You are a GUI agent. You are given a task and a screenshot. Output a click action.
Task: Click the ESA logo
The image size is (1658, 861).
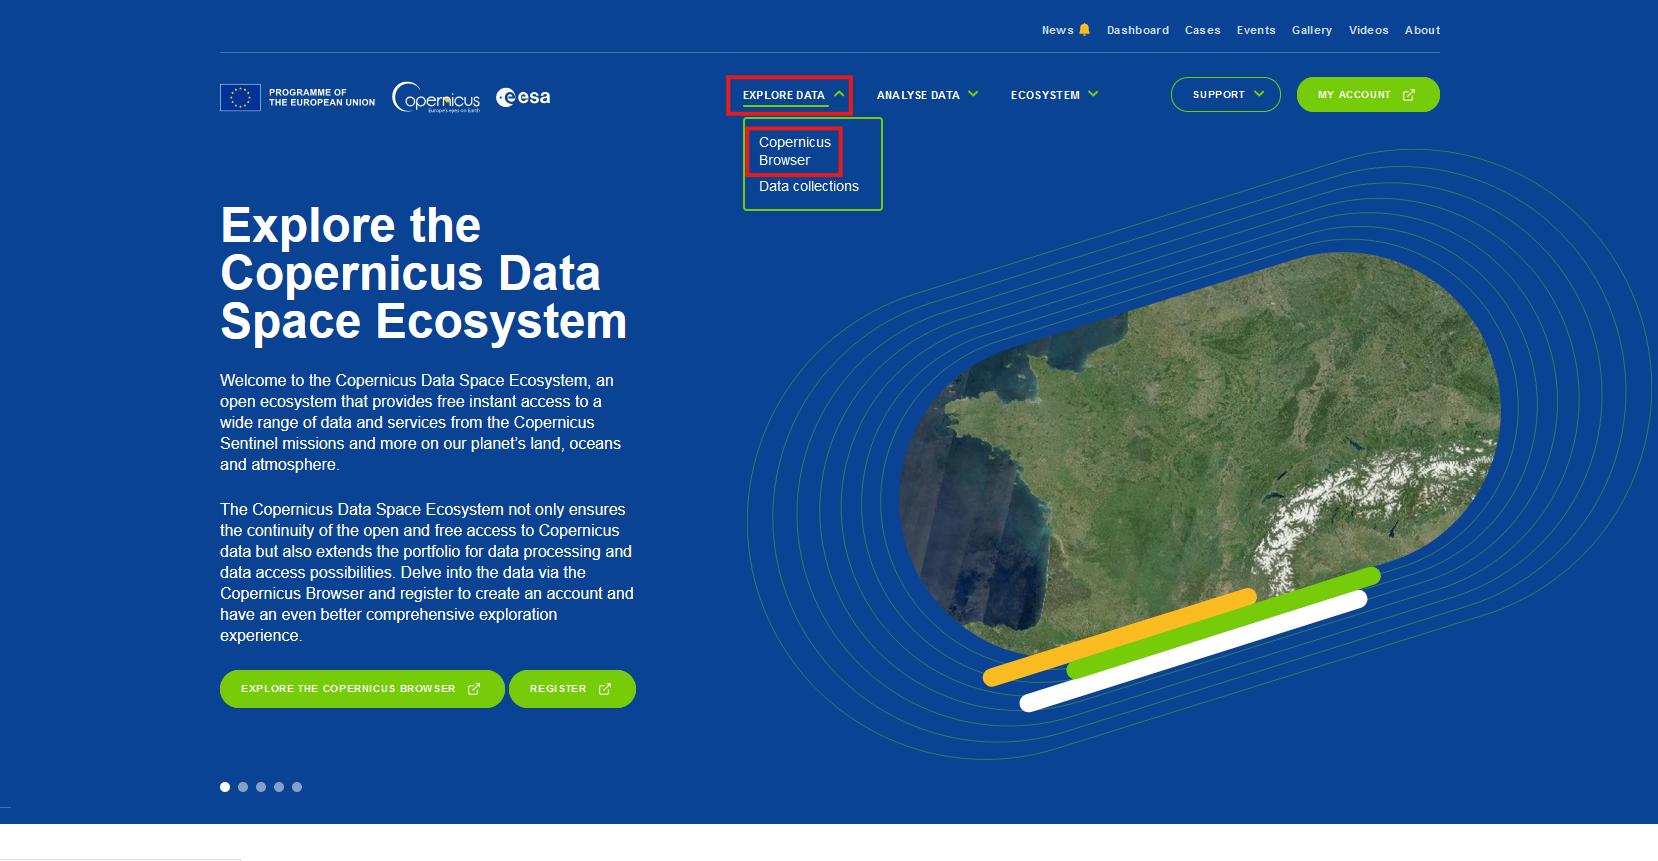click(523, 97)
